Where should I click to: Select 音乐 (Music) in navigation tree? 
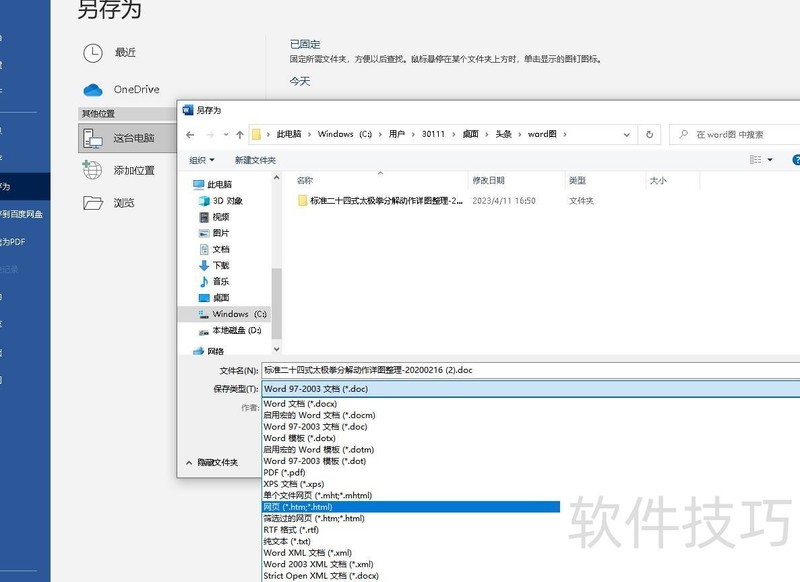214,282
